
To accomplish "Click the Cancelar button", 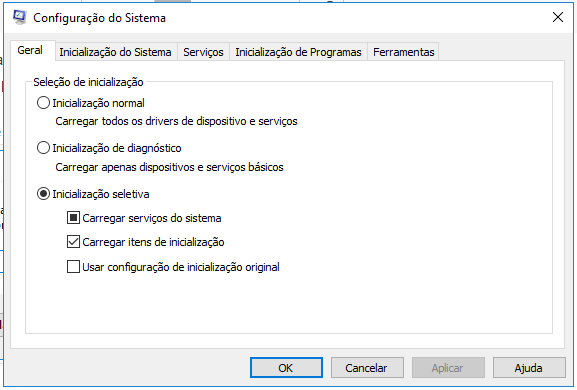I will pyautogui.click(x=367, y=368).
